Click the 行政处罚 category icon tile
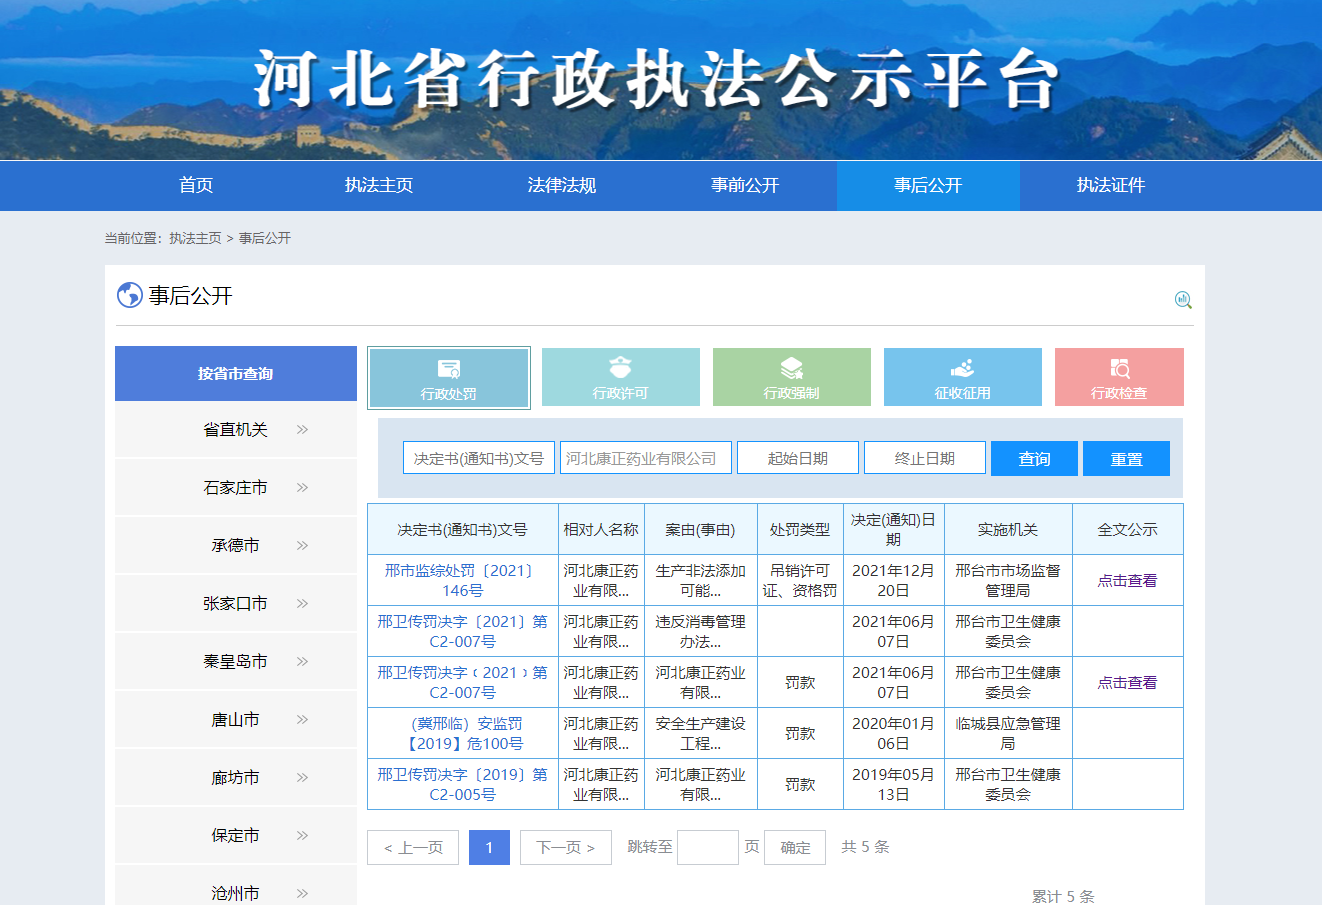This screenshot has width=1322, height=905. point(449,378)
